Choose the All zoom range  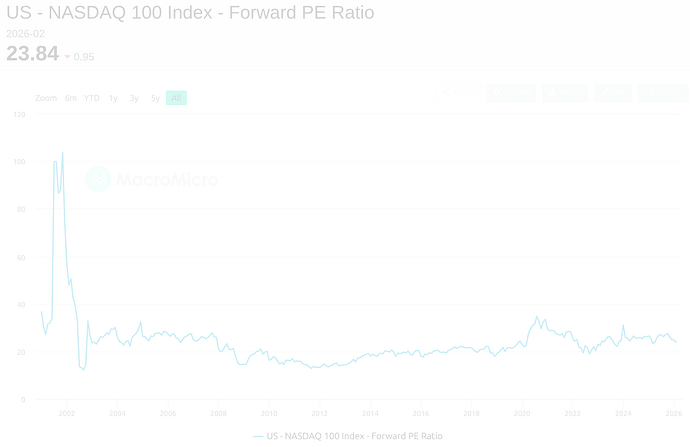(176, 98)
